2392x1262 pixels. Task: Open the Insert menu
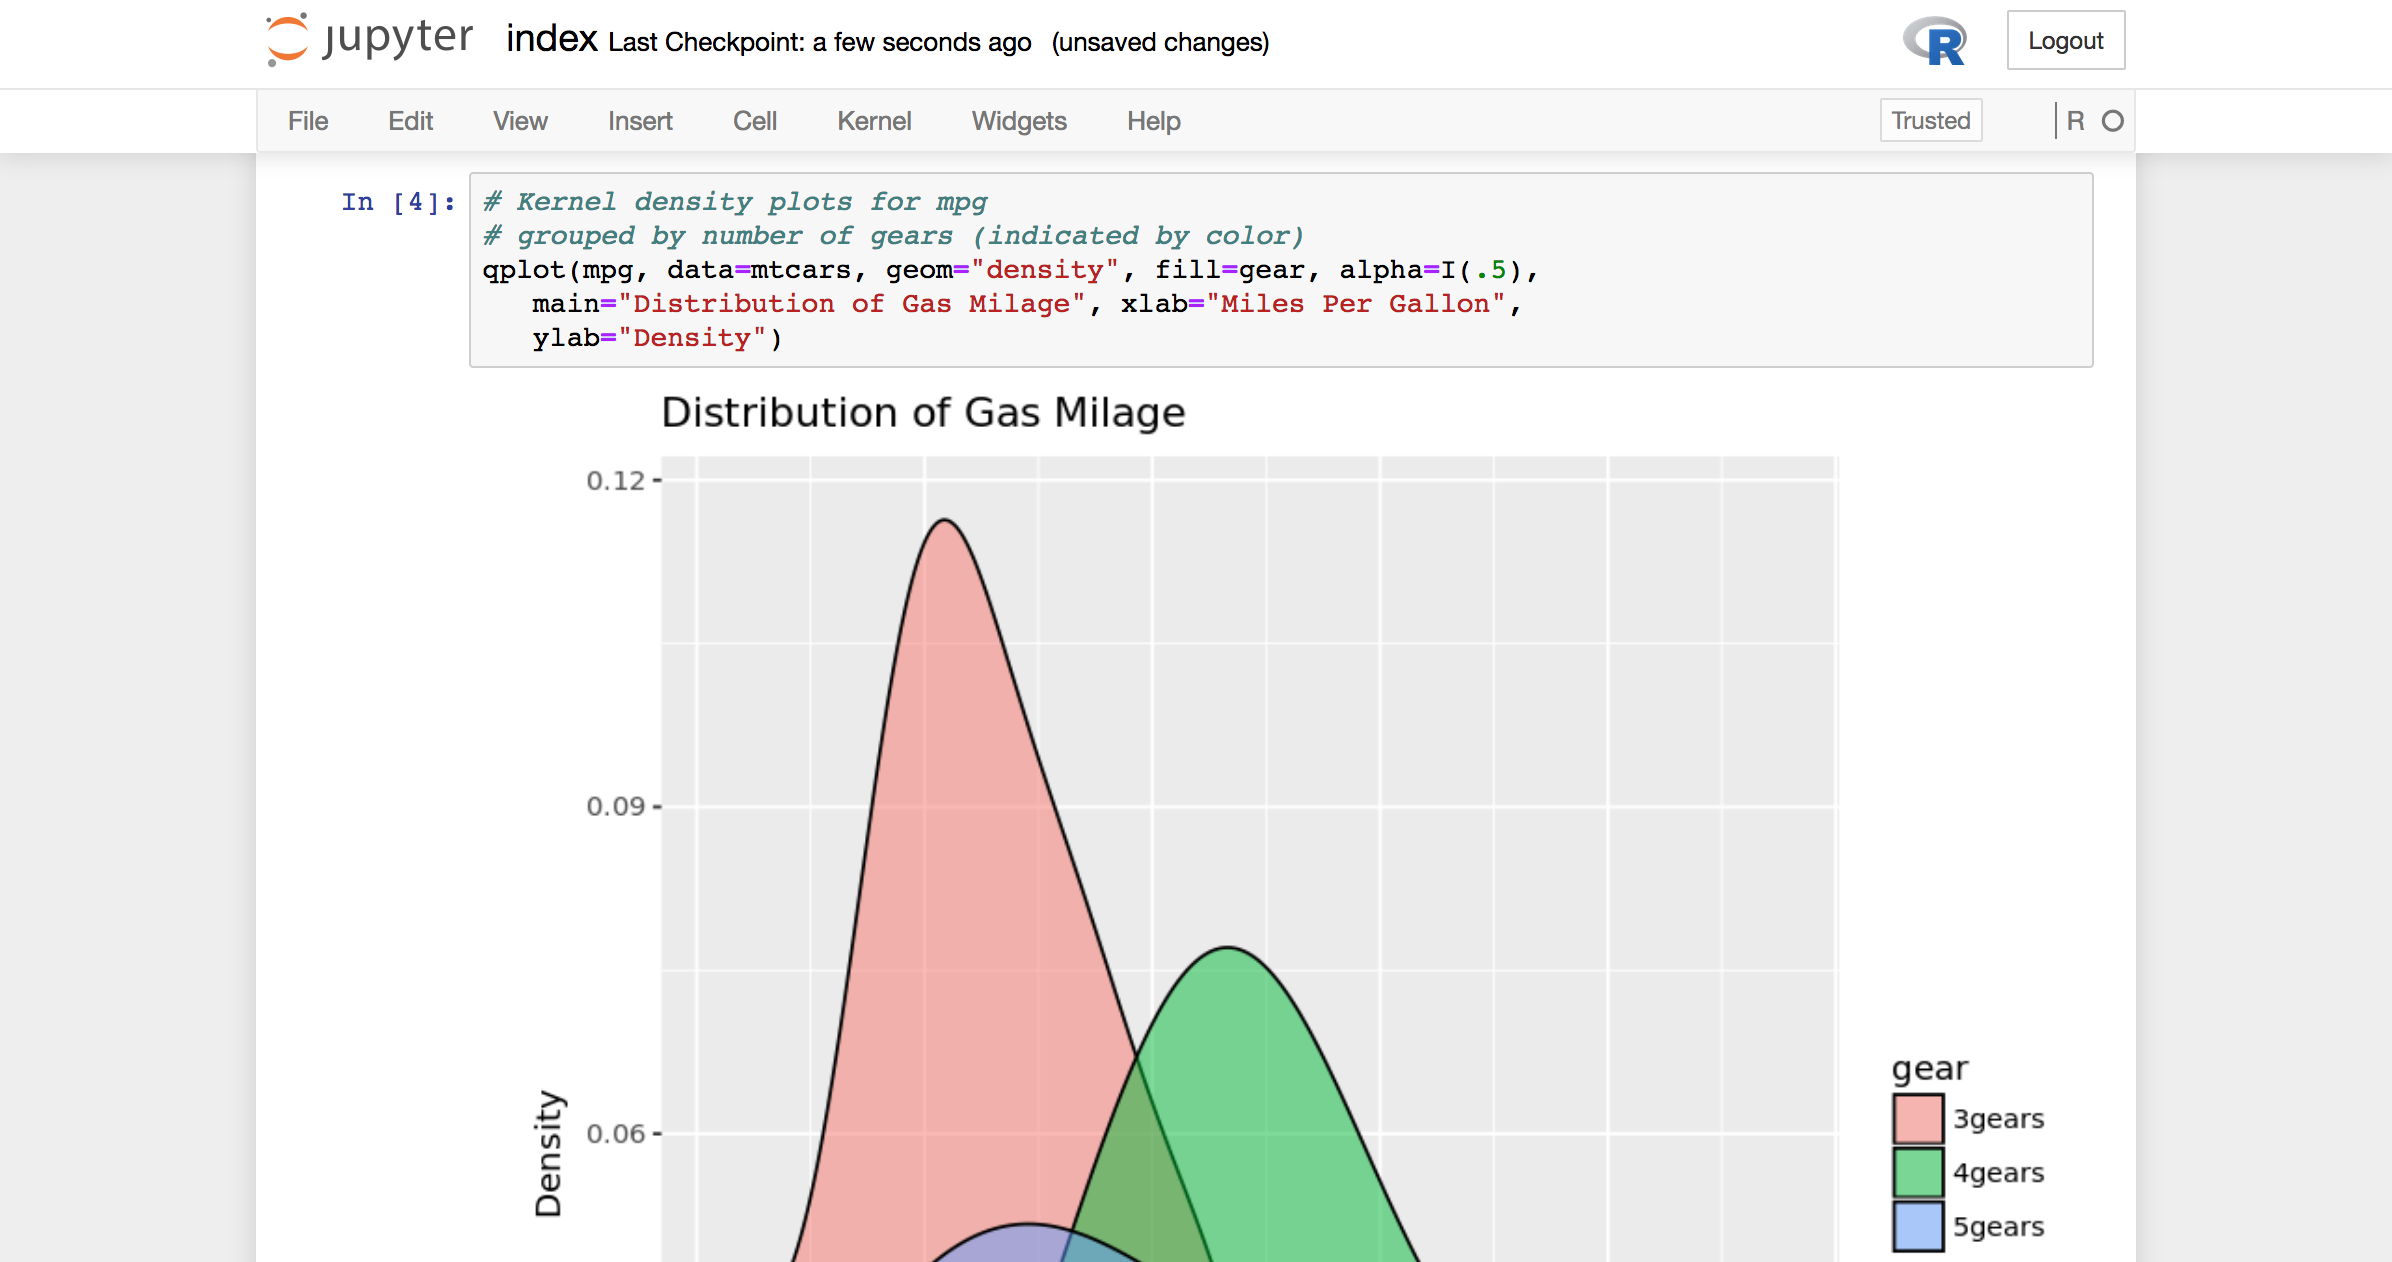pyautogui.click(x=640, y=121)
